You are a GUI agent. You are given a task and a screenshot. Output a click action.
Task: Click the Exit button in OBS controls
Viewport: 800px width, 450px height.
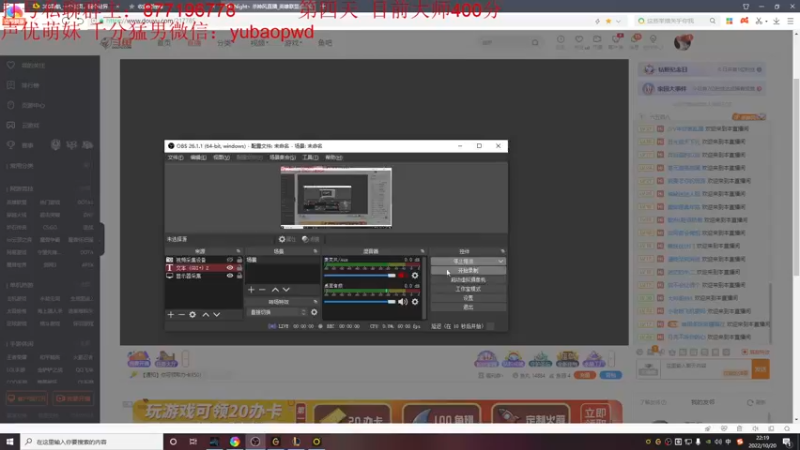pyautogui.click(x=468, y=307)
